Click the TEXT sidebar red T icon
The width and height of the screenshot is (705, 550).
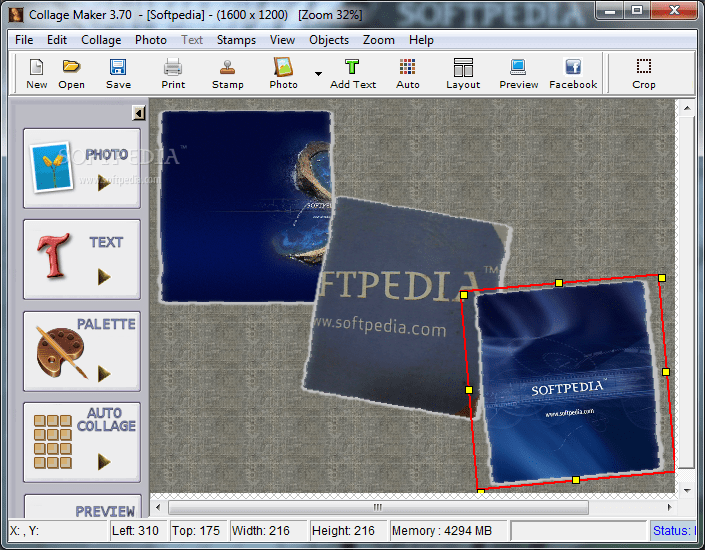[54, 255]
